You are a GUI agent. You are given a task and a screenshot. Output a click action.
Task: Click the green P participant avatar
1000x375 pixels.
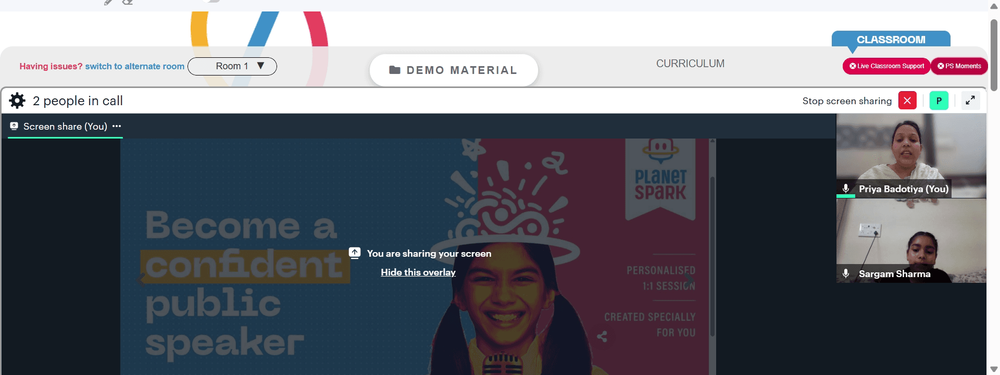[x=939, y=101]
